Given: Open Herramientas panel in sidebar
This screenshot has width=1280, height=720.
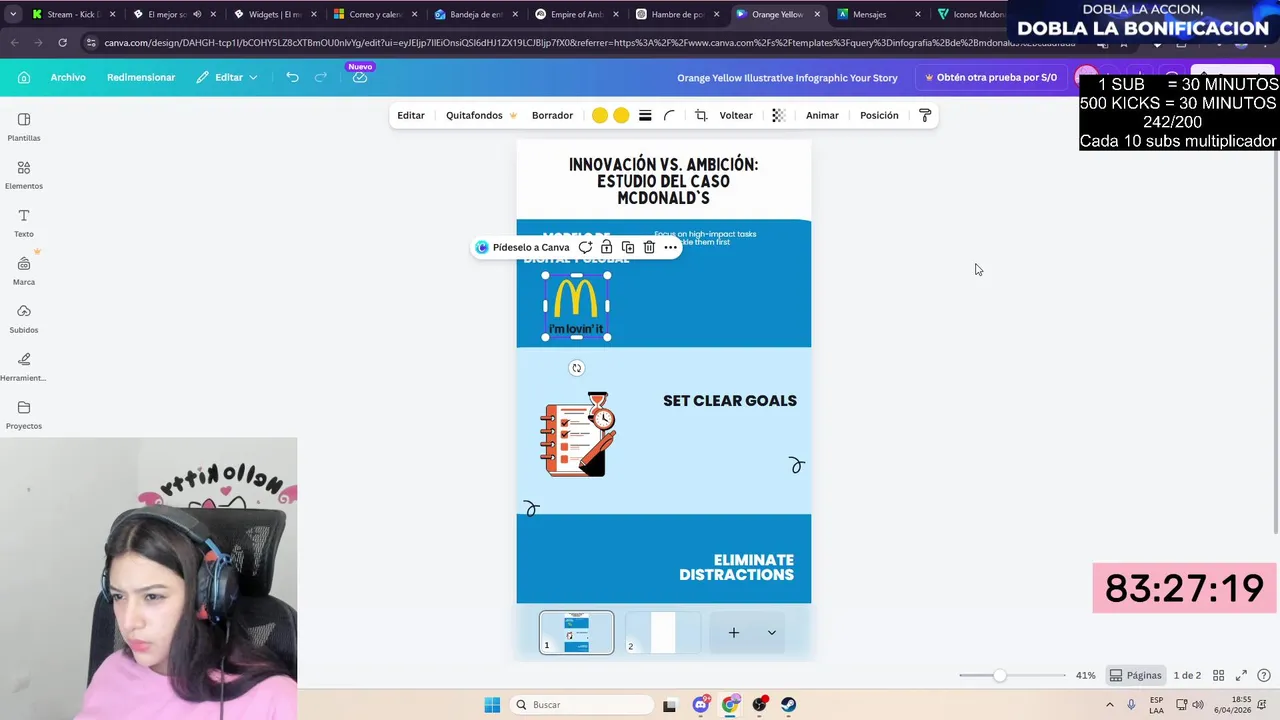Looking at the screenshot, I should (24, 367).
